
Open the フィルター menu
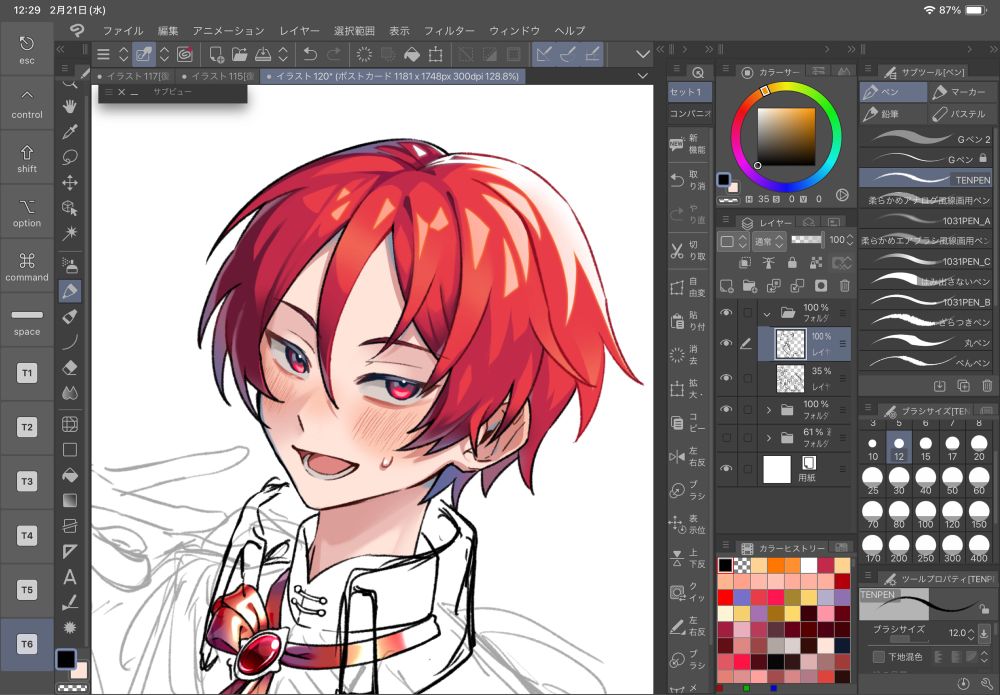click(449, 31)
